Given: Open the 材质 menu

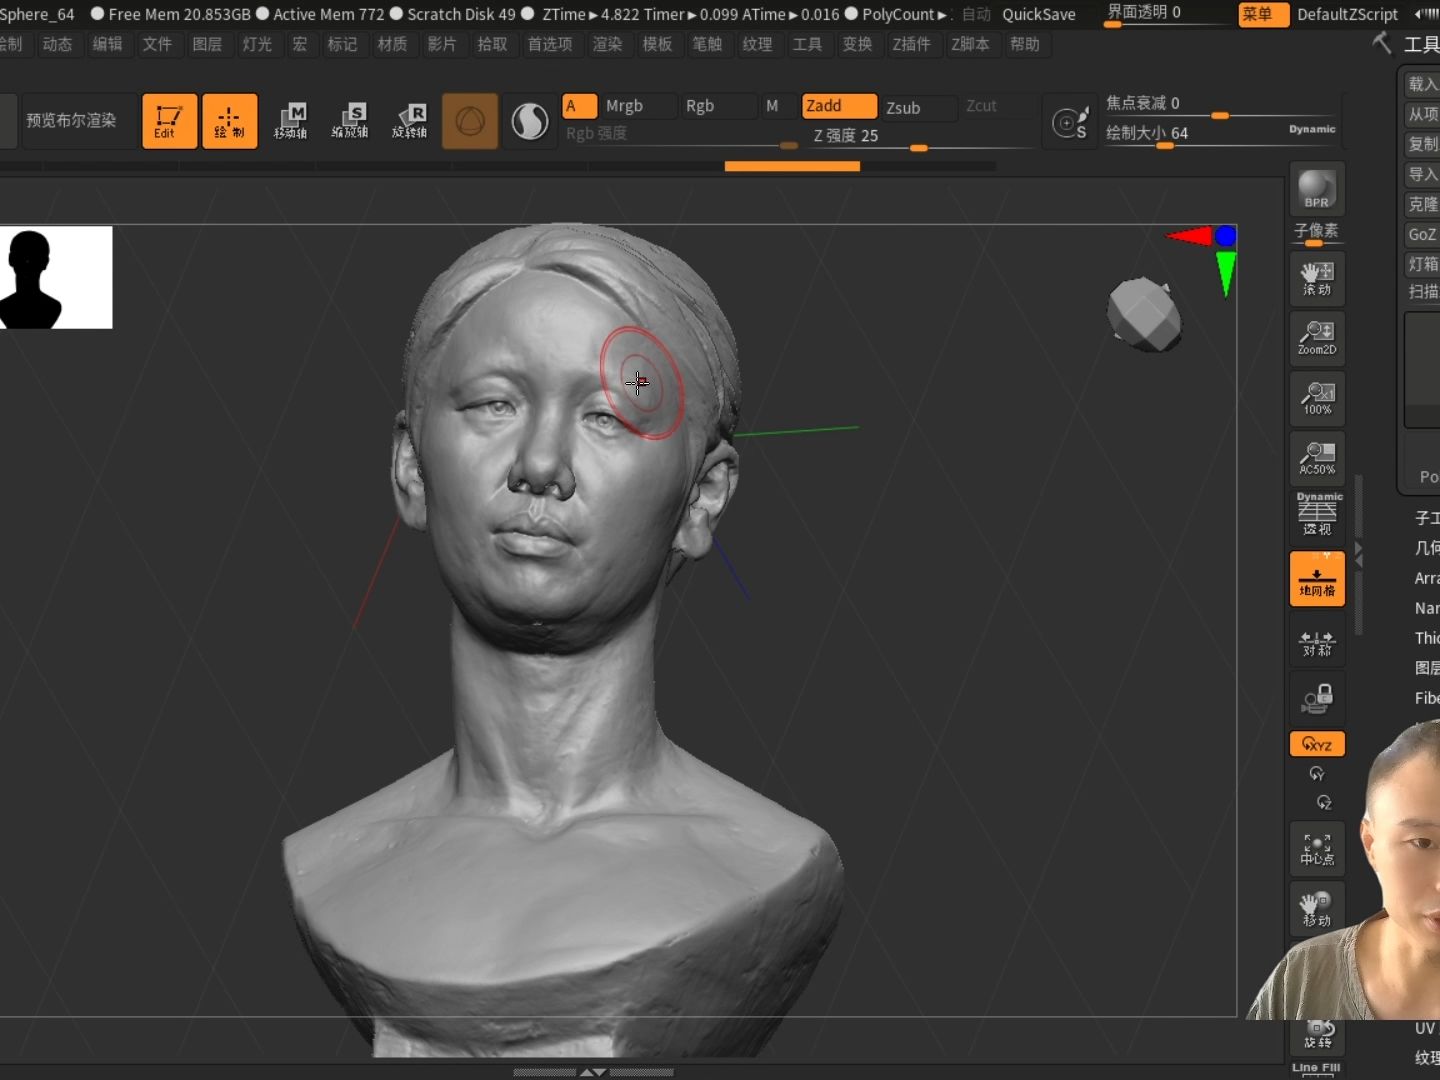Looking at the screenshot, I should pyautogui.click(x=392, y=44).
